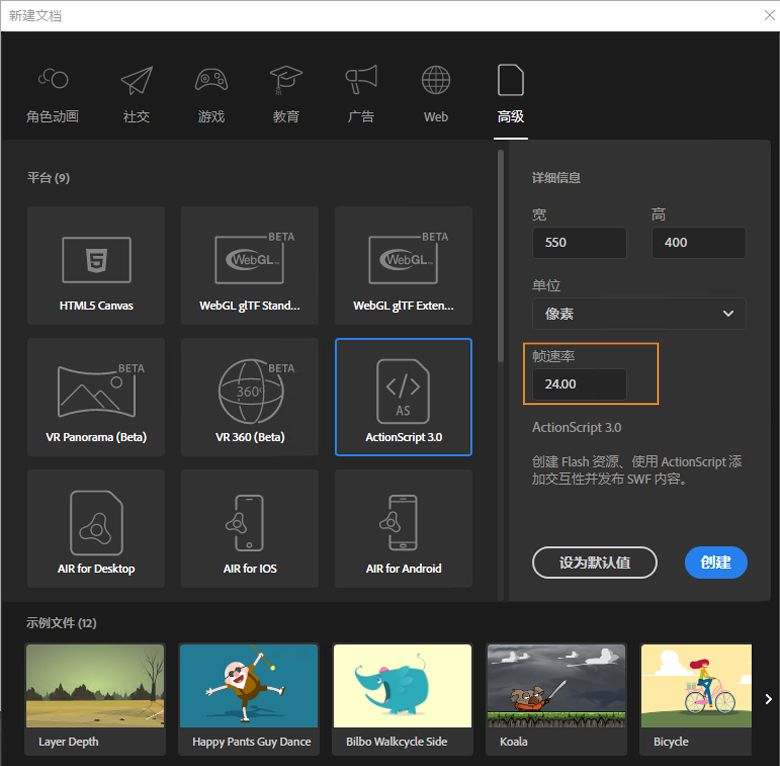Click the platform list scrollbar

[x=500, y=256]
